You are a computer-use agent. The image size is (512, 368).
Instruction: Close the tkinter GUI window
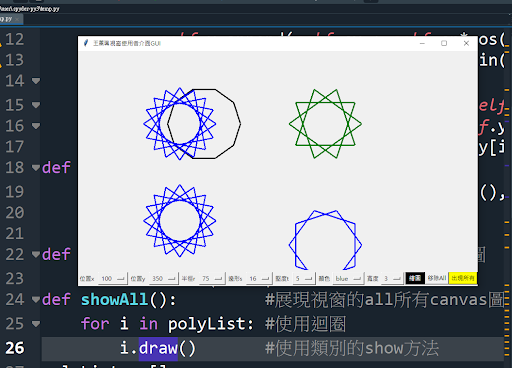tap(466, 43)
